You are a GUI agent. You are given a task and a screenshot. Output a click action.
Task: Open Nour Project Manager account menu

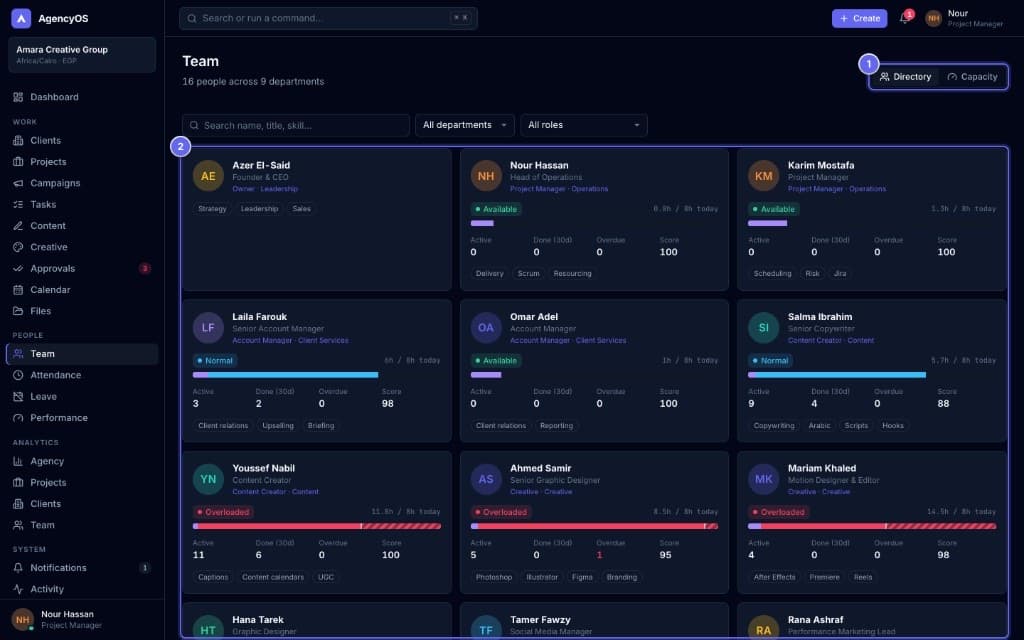(x=965, y=18)
